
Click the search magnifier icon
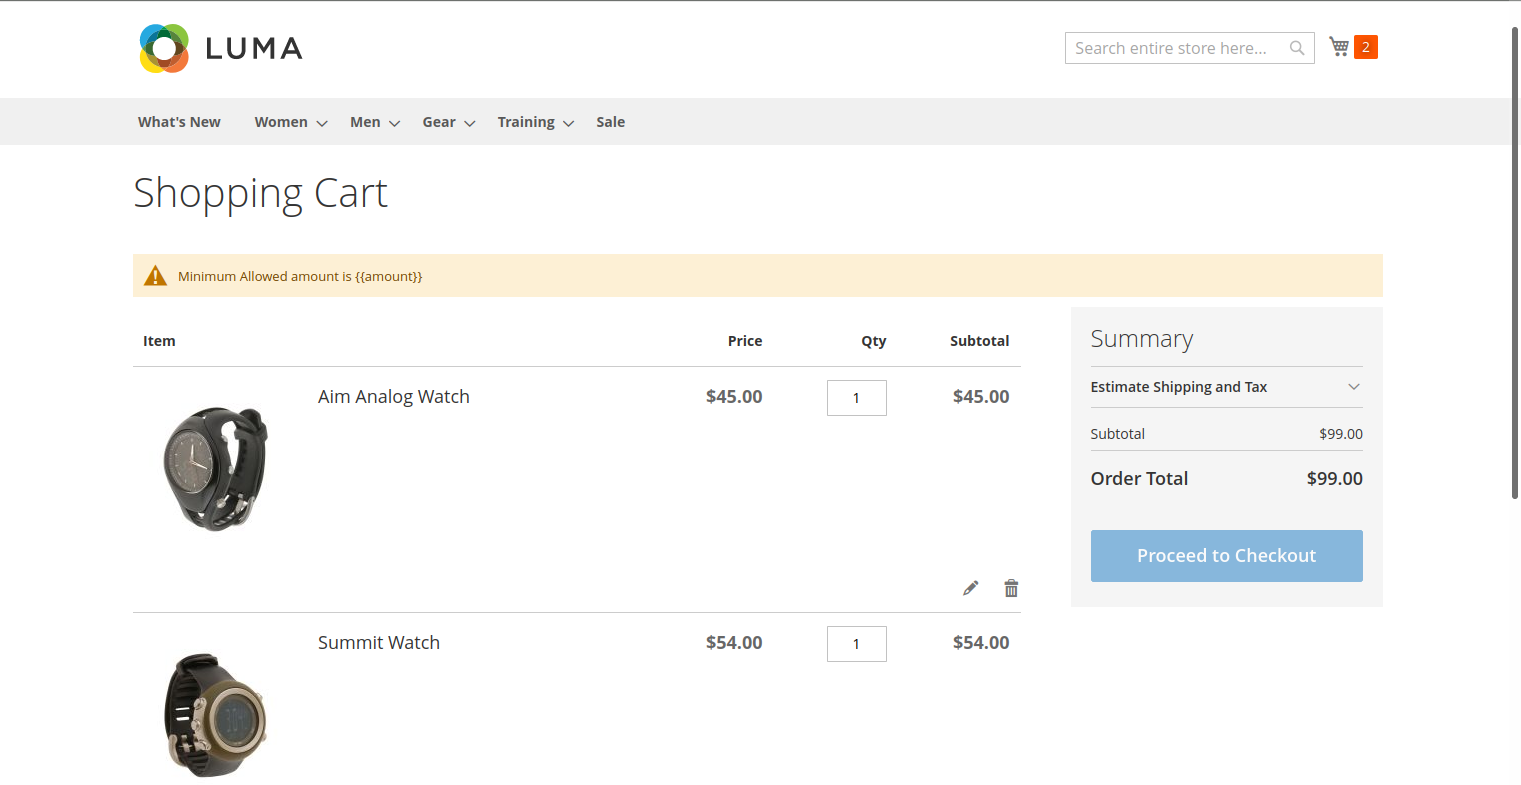pyautogui.click(x=1297, y=48)
